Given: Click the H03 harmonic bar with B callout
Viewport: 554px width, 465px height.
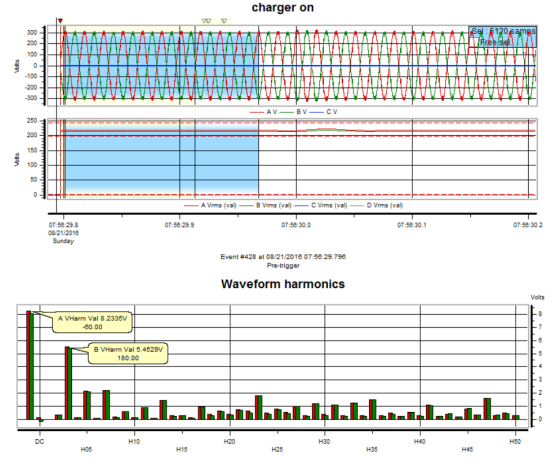Looking at the screenshot, I should [69, 383].
